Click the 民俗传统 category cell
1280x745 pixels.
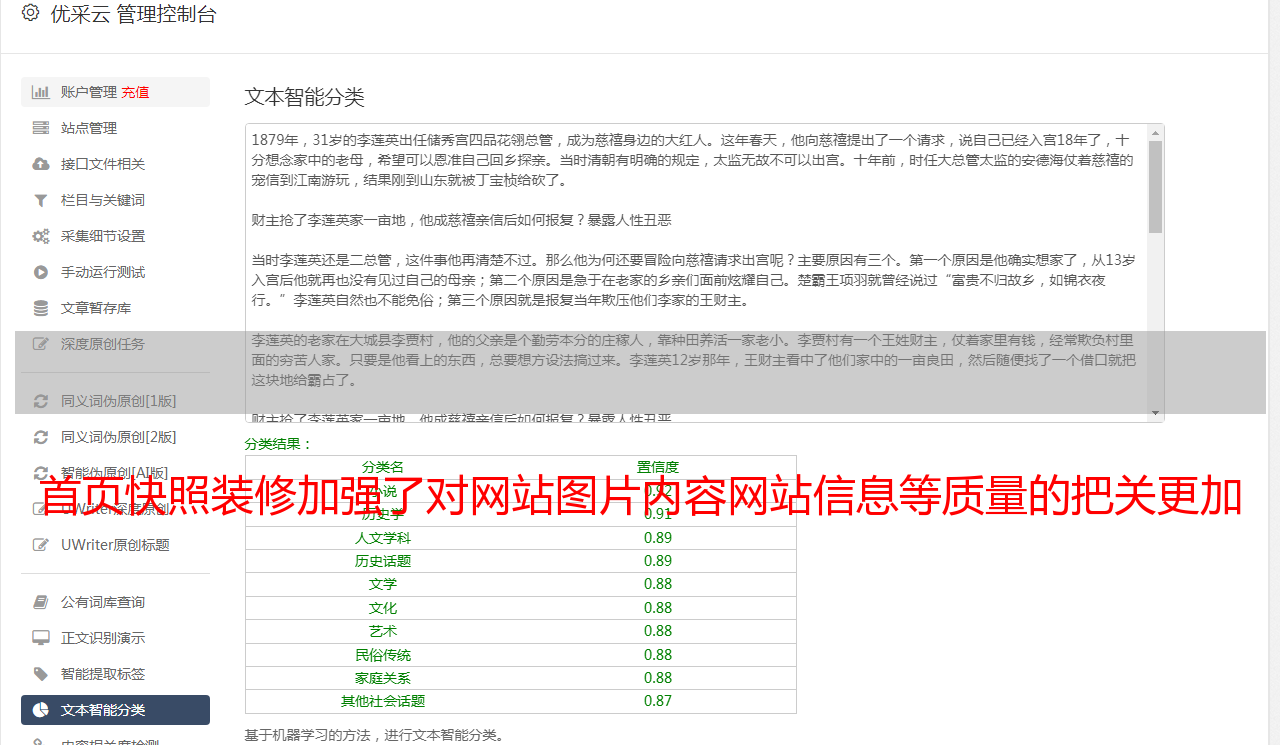(383, 655)
